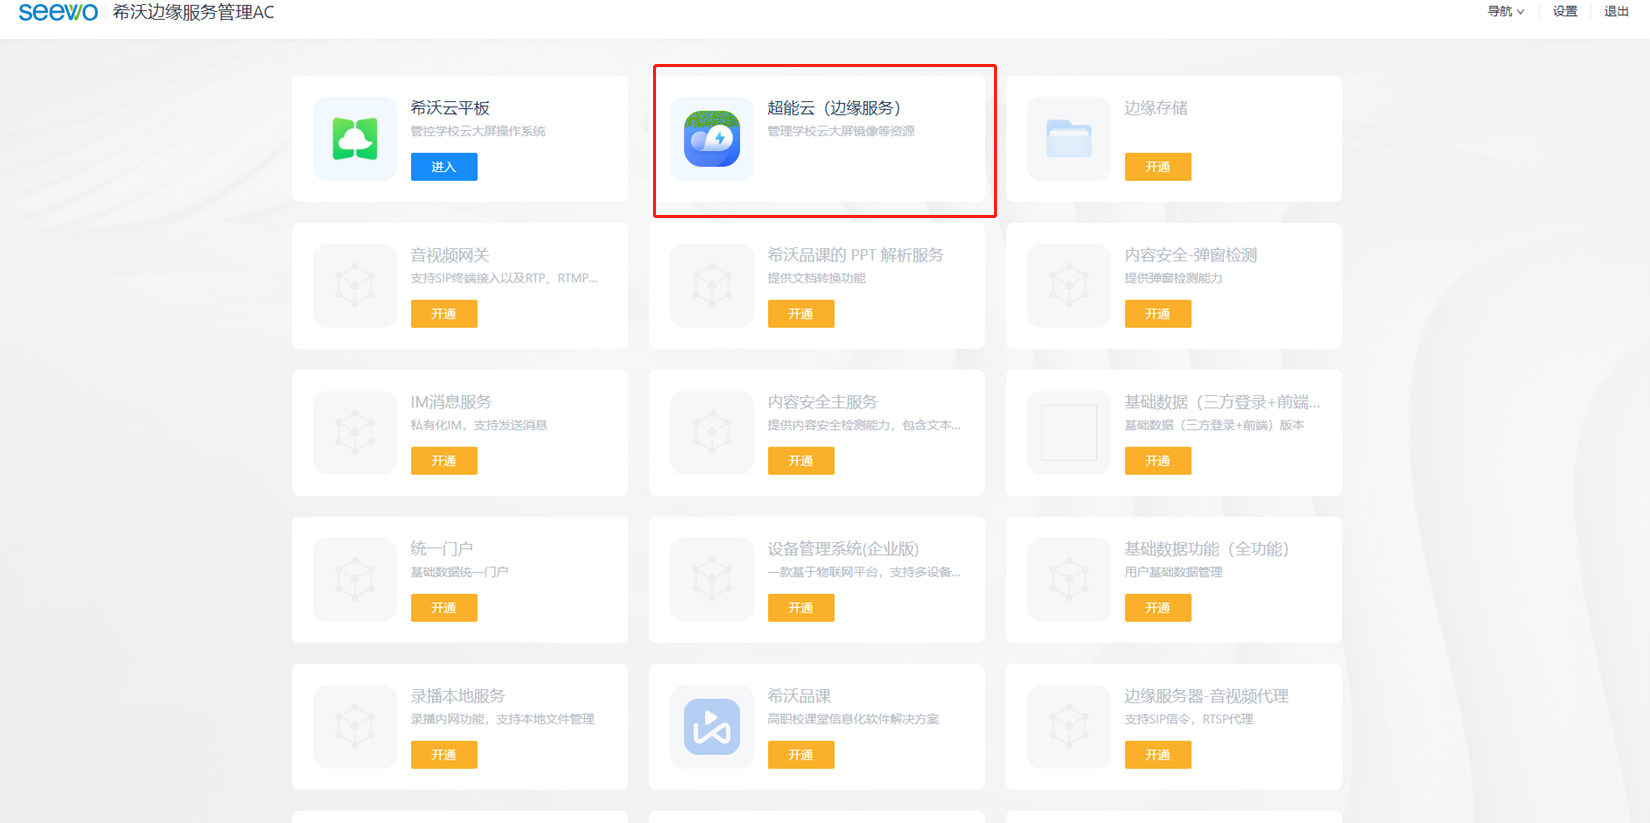Viewport: 1650px width, 823px height.
Task: Click description 管控学校云大屏操作系统
Action: click(x=478, y=131)
